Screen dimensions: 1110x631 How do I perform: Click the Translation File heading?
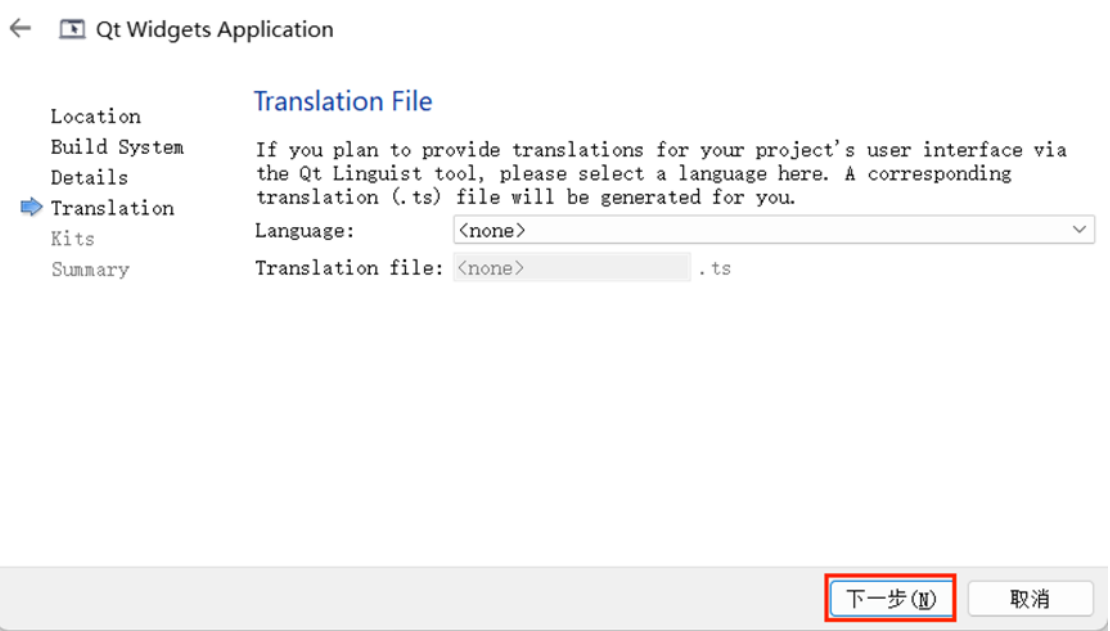tap(343, 101)
